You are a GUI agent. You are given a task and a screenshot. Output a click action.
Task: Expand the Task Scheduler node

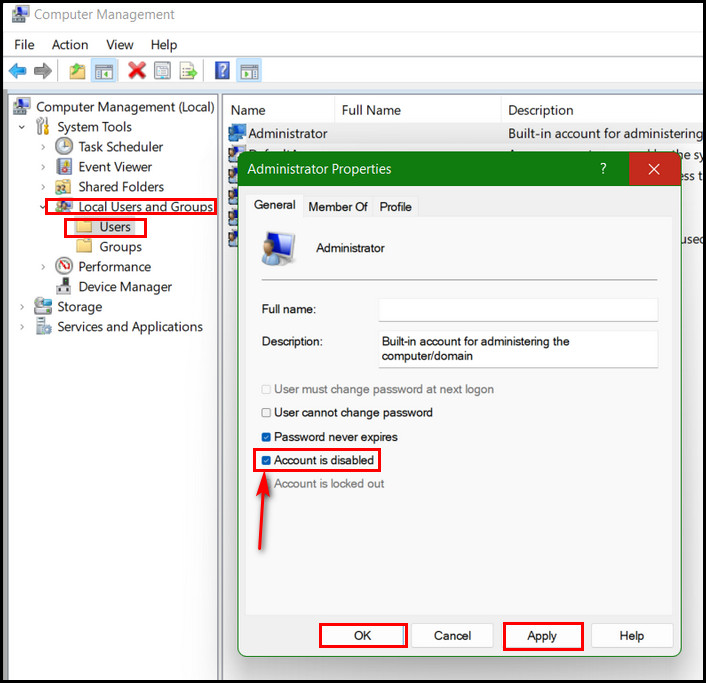pyautogui.click(x=43, y=147)
